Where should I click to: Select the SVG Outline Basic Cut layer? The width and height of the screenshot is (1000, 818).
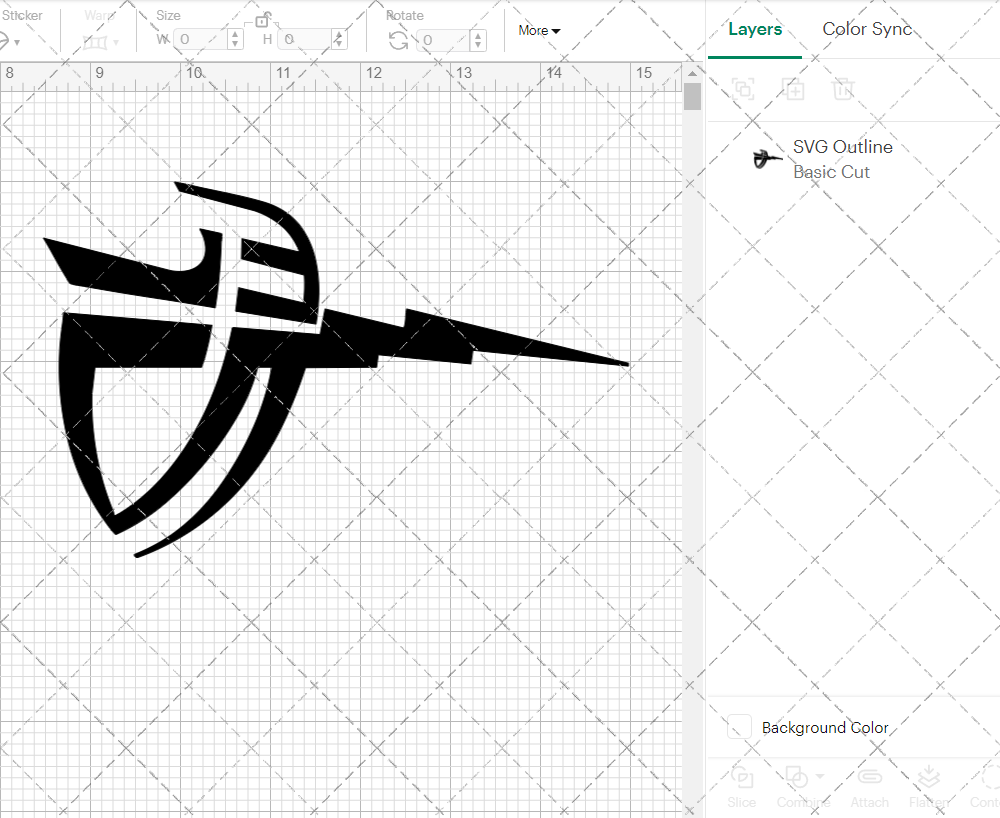[x=842, y=158]
